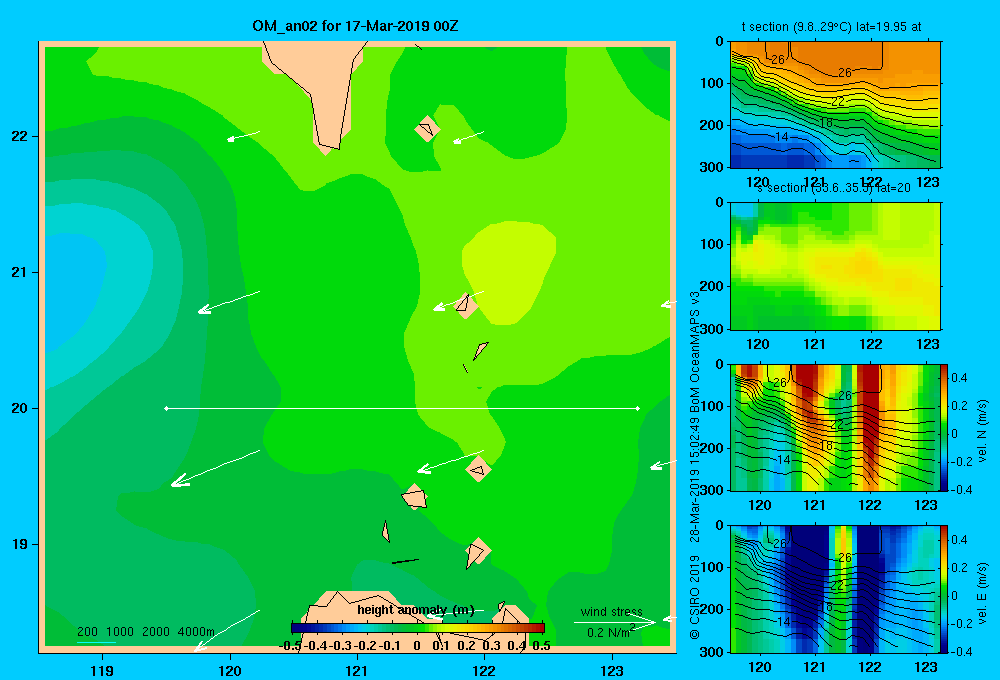The width and height of the screenshot is (1000, 680).
Task: Click the island at 19N 122E
Action: pyautogui.click(x=476, y=552)
